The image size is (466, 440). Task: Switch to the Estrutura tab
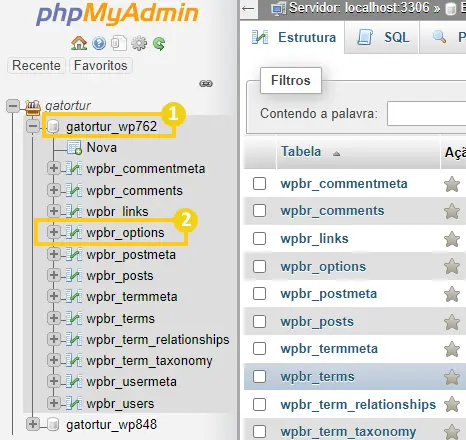click(294, 37)
